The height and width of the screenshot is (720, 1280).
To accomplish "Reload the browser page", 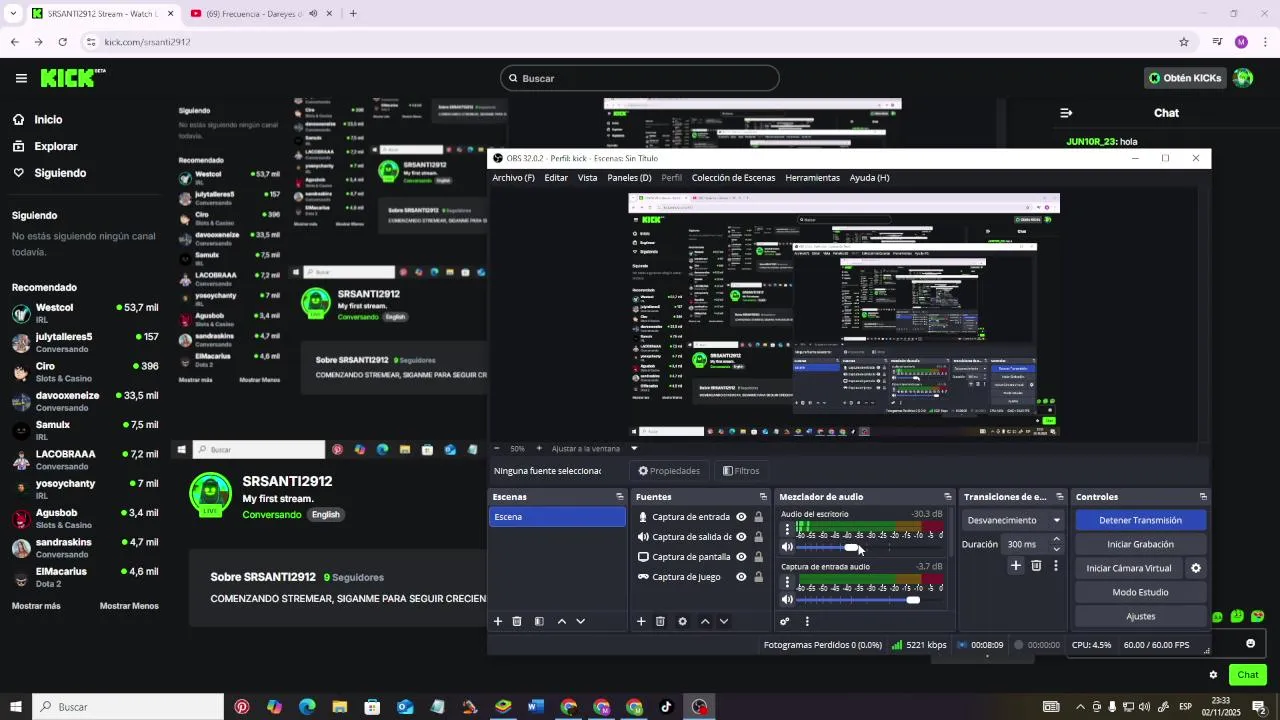I will (x=63, y=42).
